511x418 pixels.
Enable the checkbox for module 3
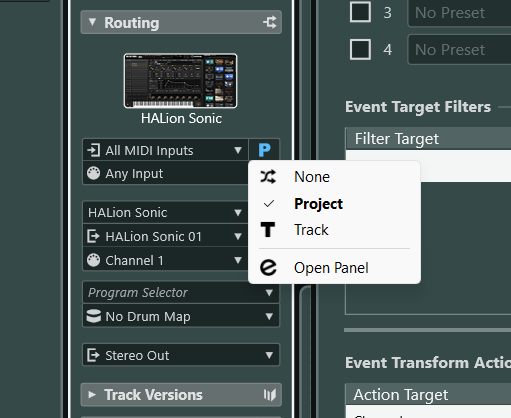(360, 12)
